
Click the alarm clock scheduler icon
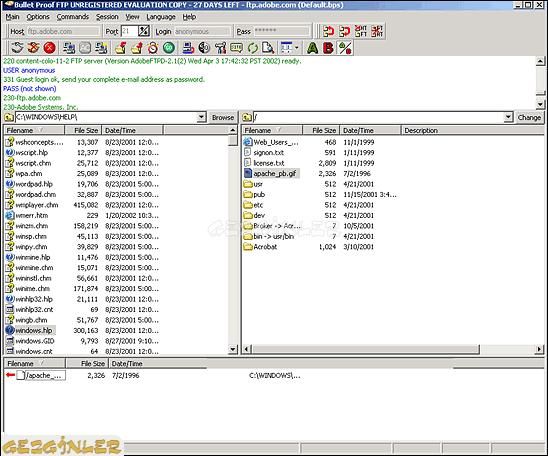pyautogui.click(x=153, y=48)
